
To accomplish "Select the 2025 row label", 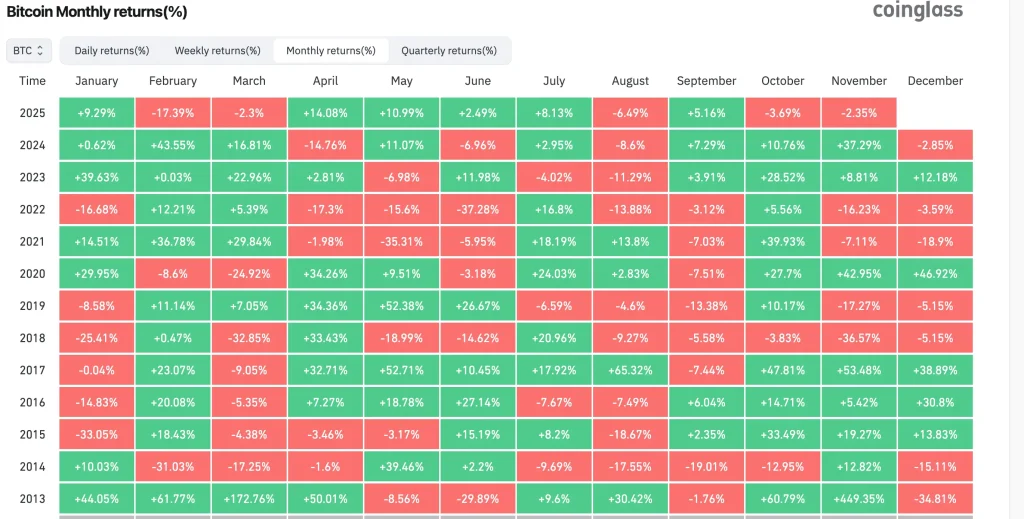I will pos(32,113).
